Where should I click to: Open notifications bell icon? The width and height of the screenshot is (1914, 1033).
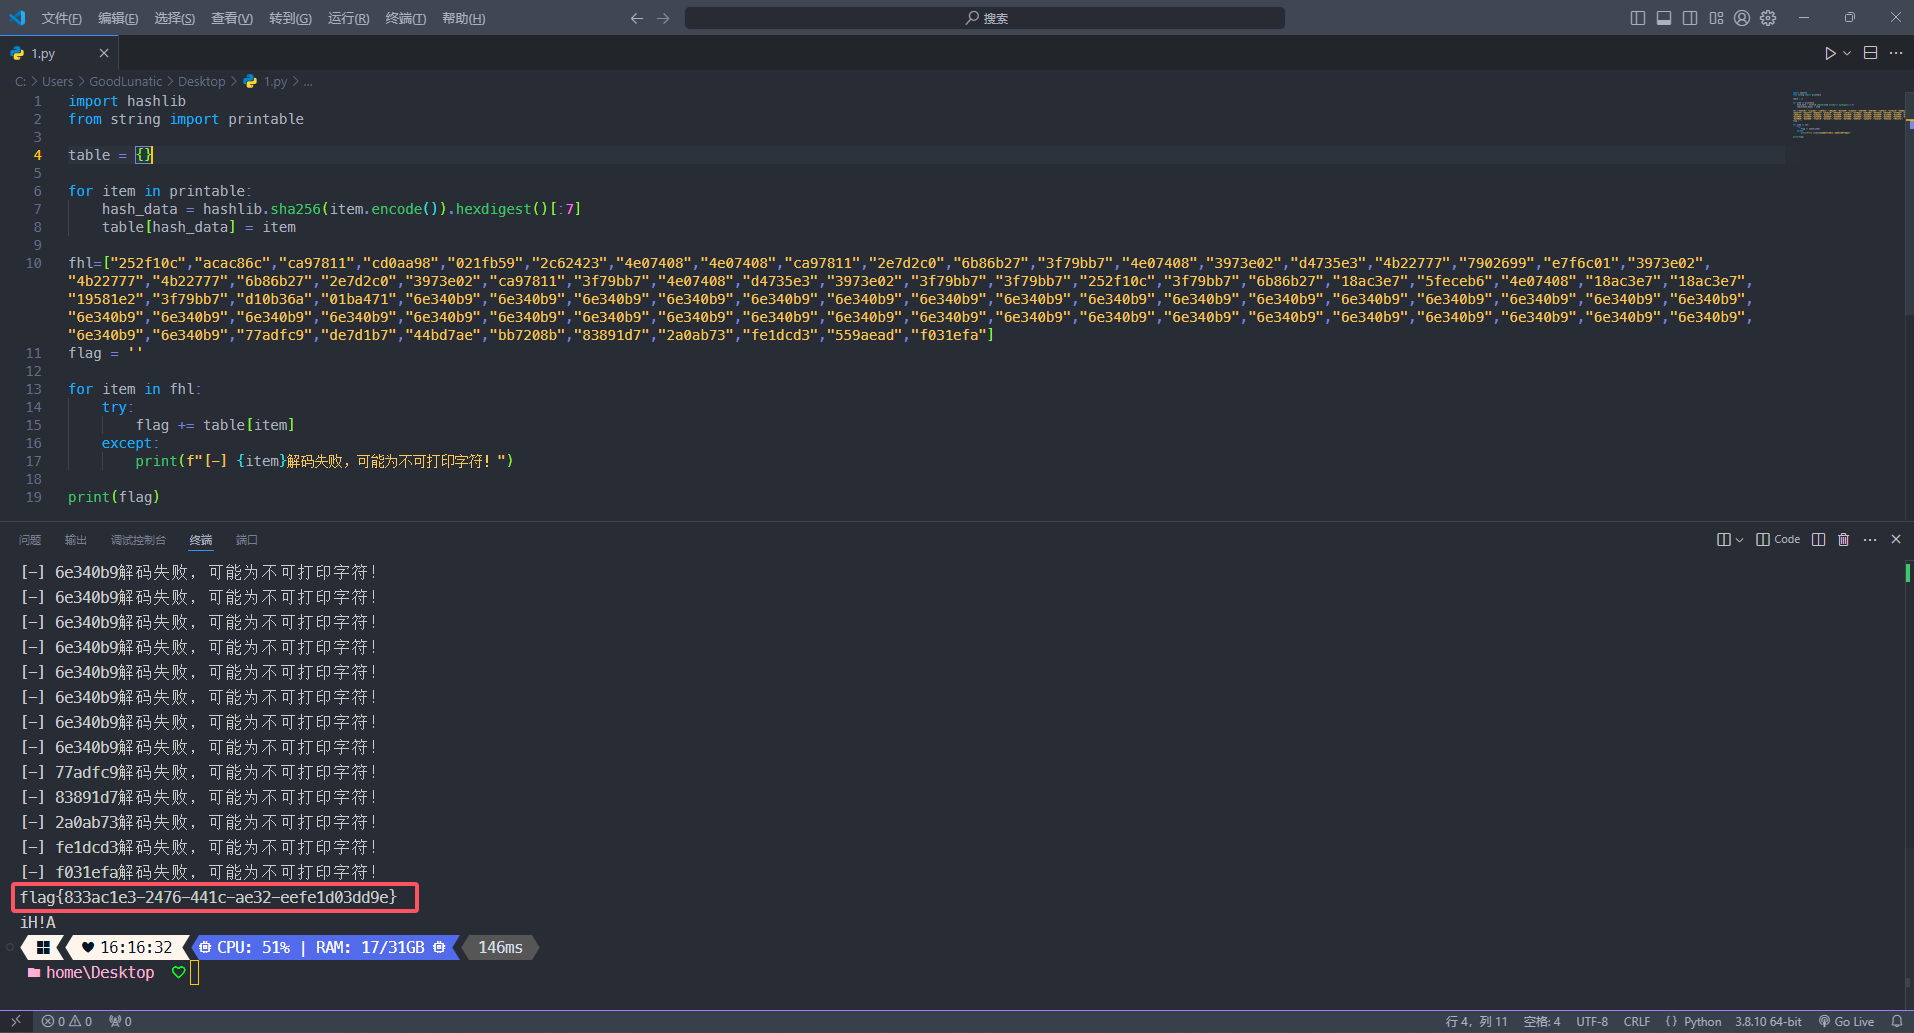point(1896,1022)
